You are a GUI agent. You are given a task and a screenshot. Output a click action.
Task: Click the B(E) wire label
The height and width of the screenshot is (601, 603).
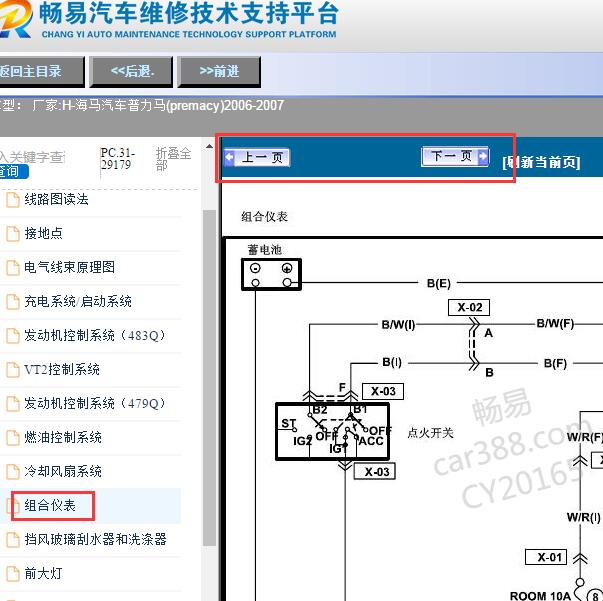pos(439,283)
